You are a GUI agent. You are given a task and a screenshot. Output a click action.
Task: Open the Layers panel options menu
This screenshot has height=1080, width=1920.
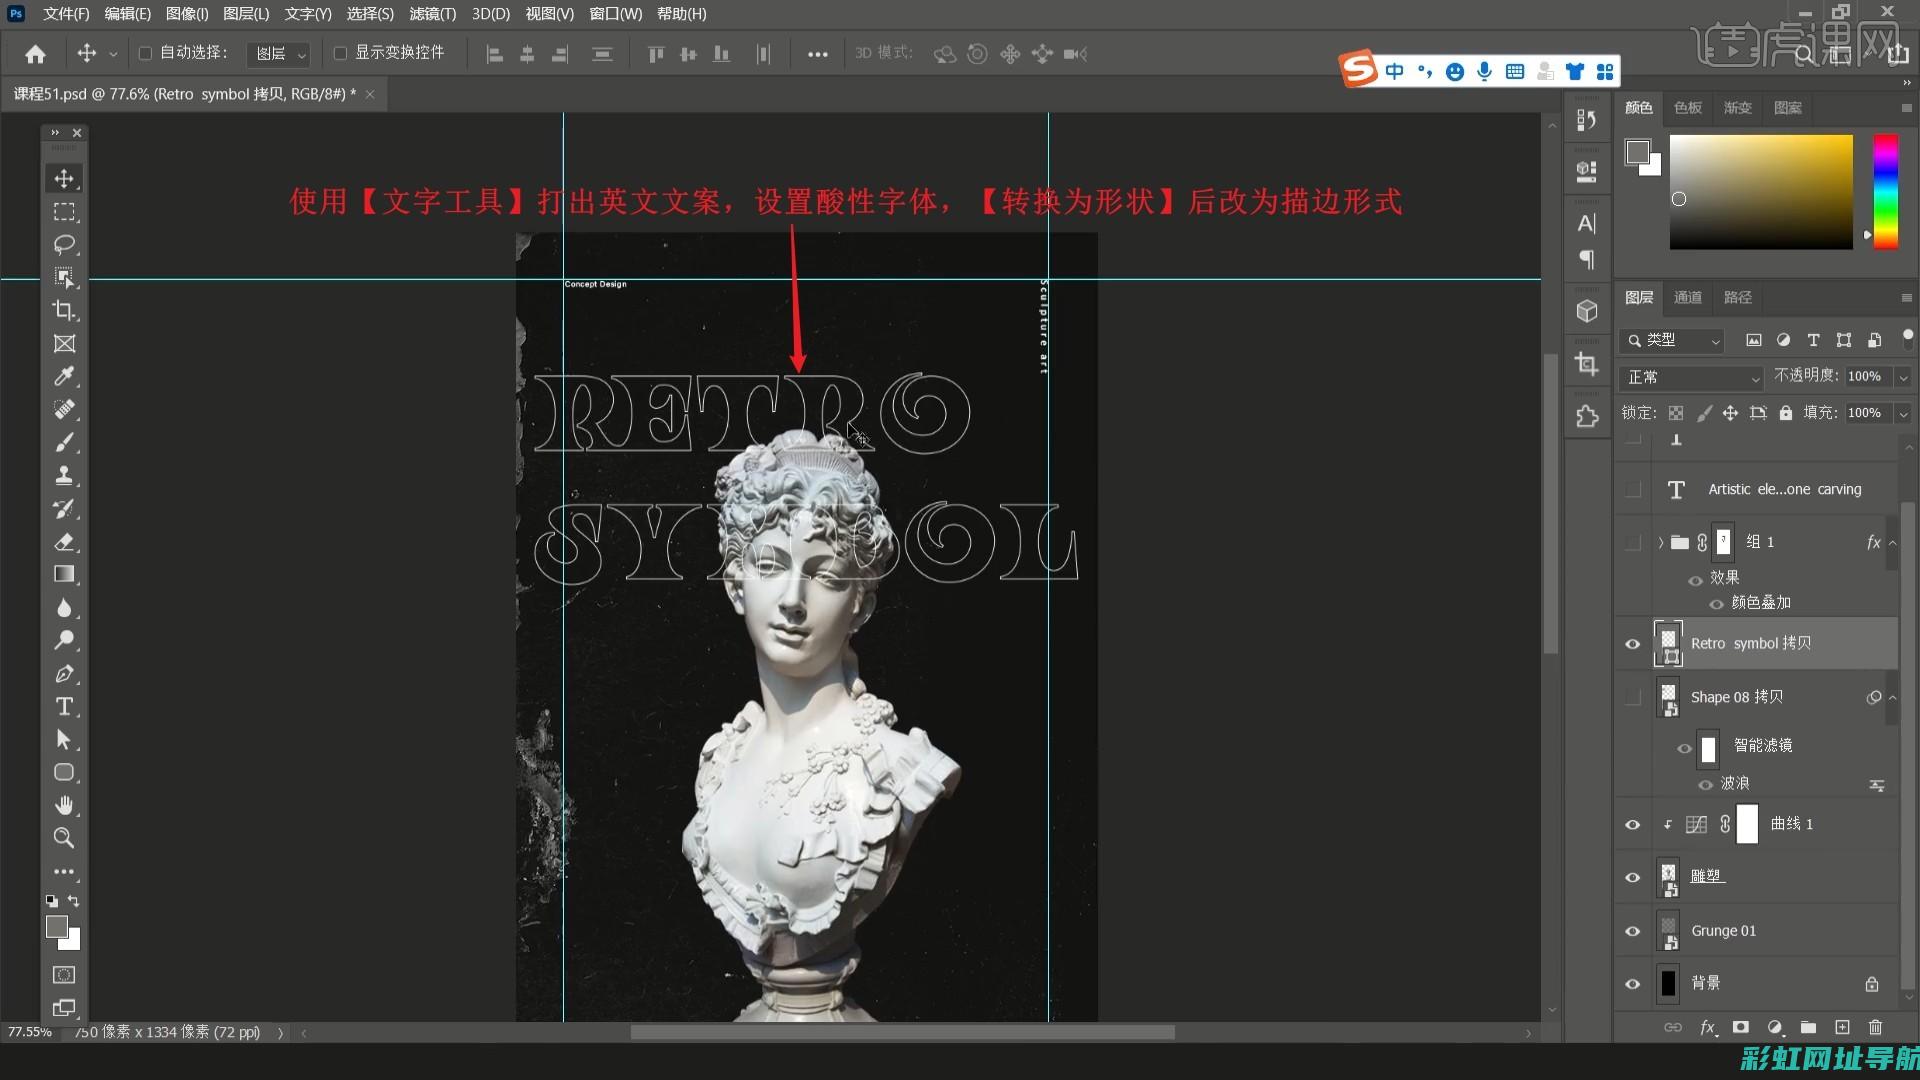[x=1906, y=298]
